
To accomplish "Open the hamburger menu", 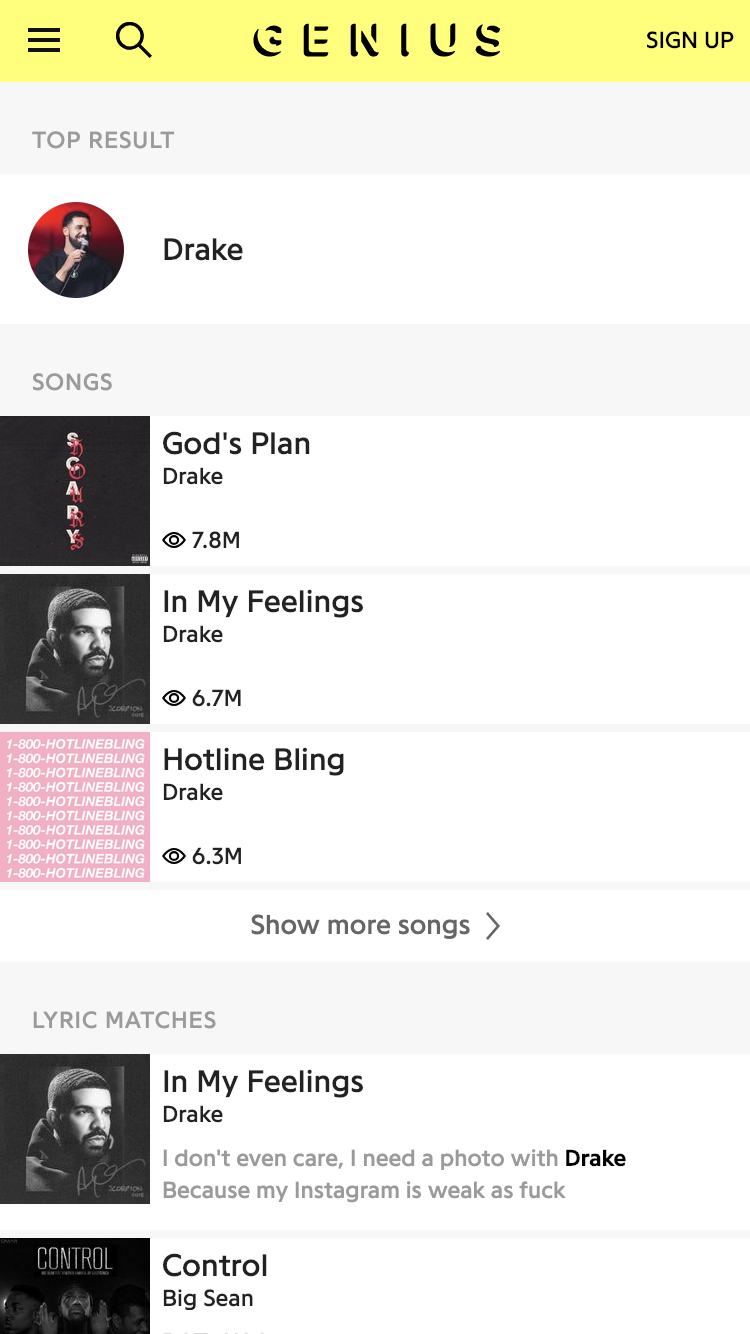I will (44, 40).
